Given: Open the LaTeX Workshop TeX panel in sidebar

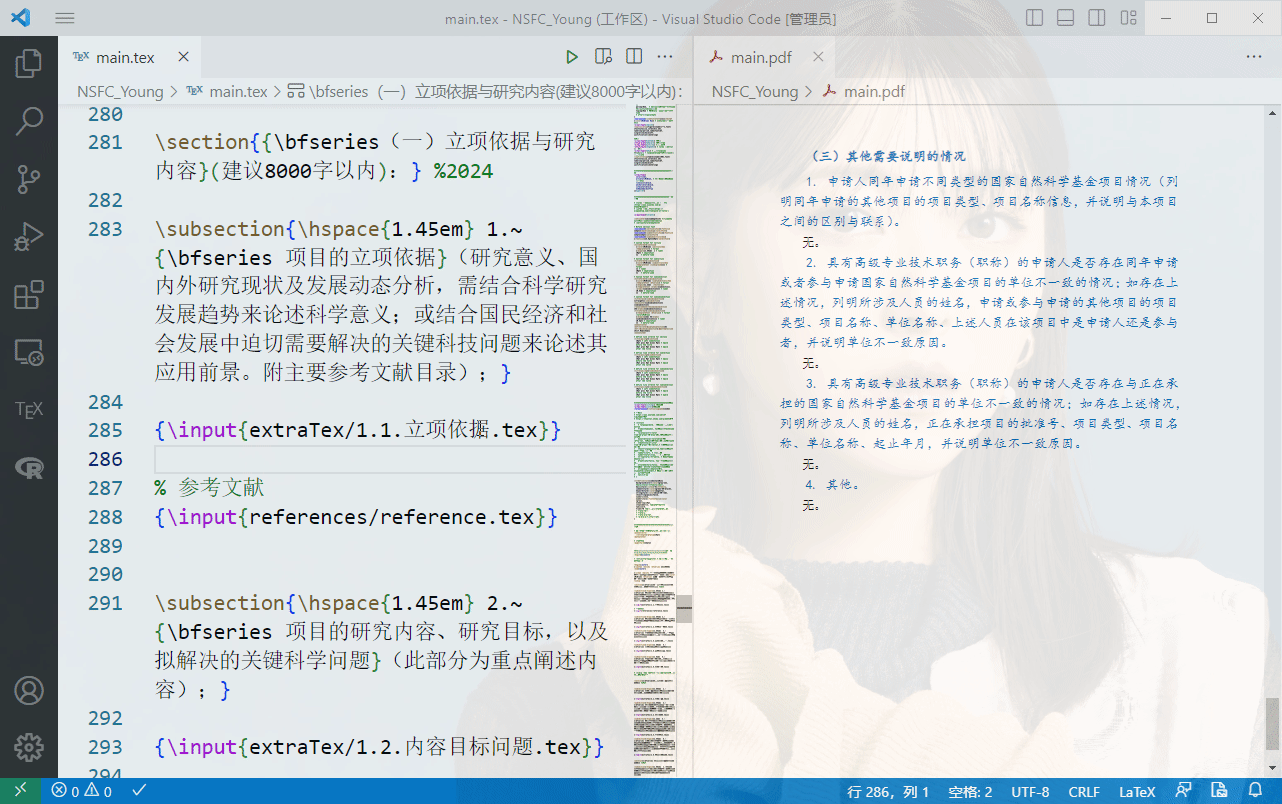Looking at the screenshot, I should coord(29,408).
